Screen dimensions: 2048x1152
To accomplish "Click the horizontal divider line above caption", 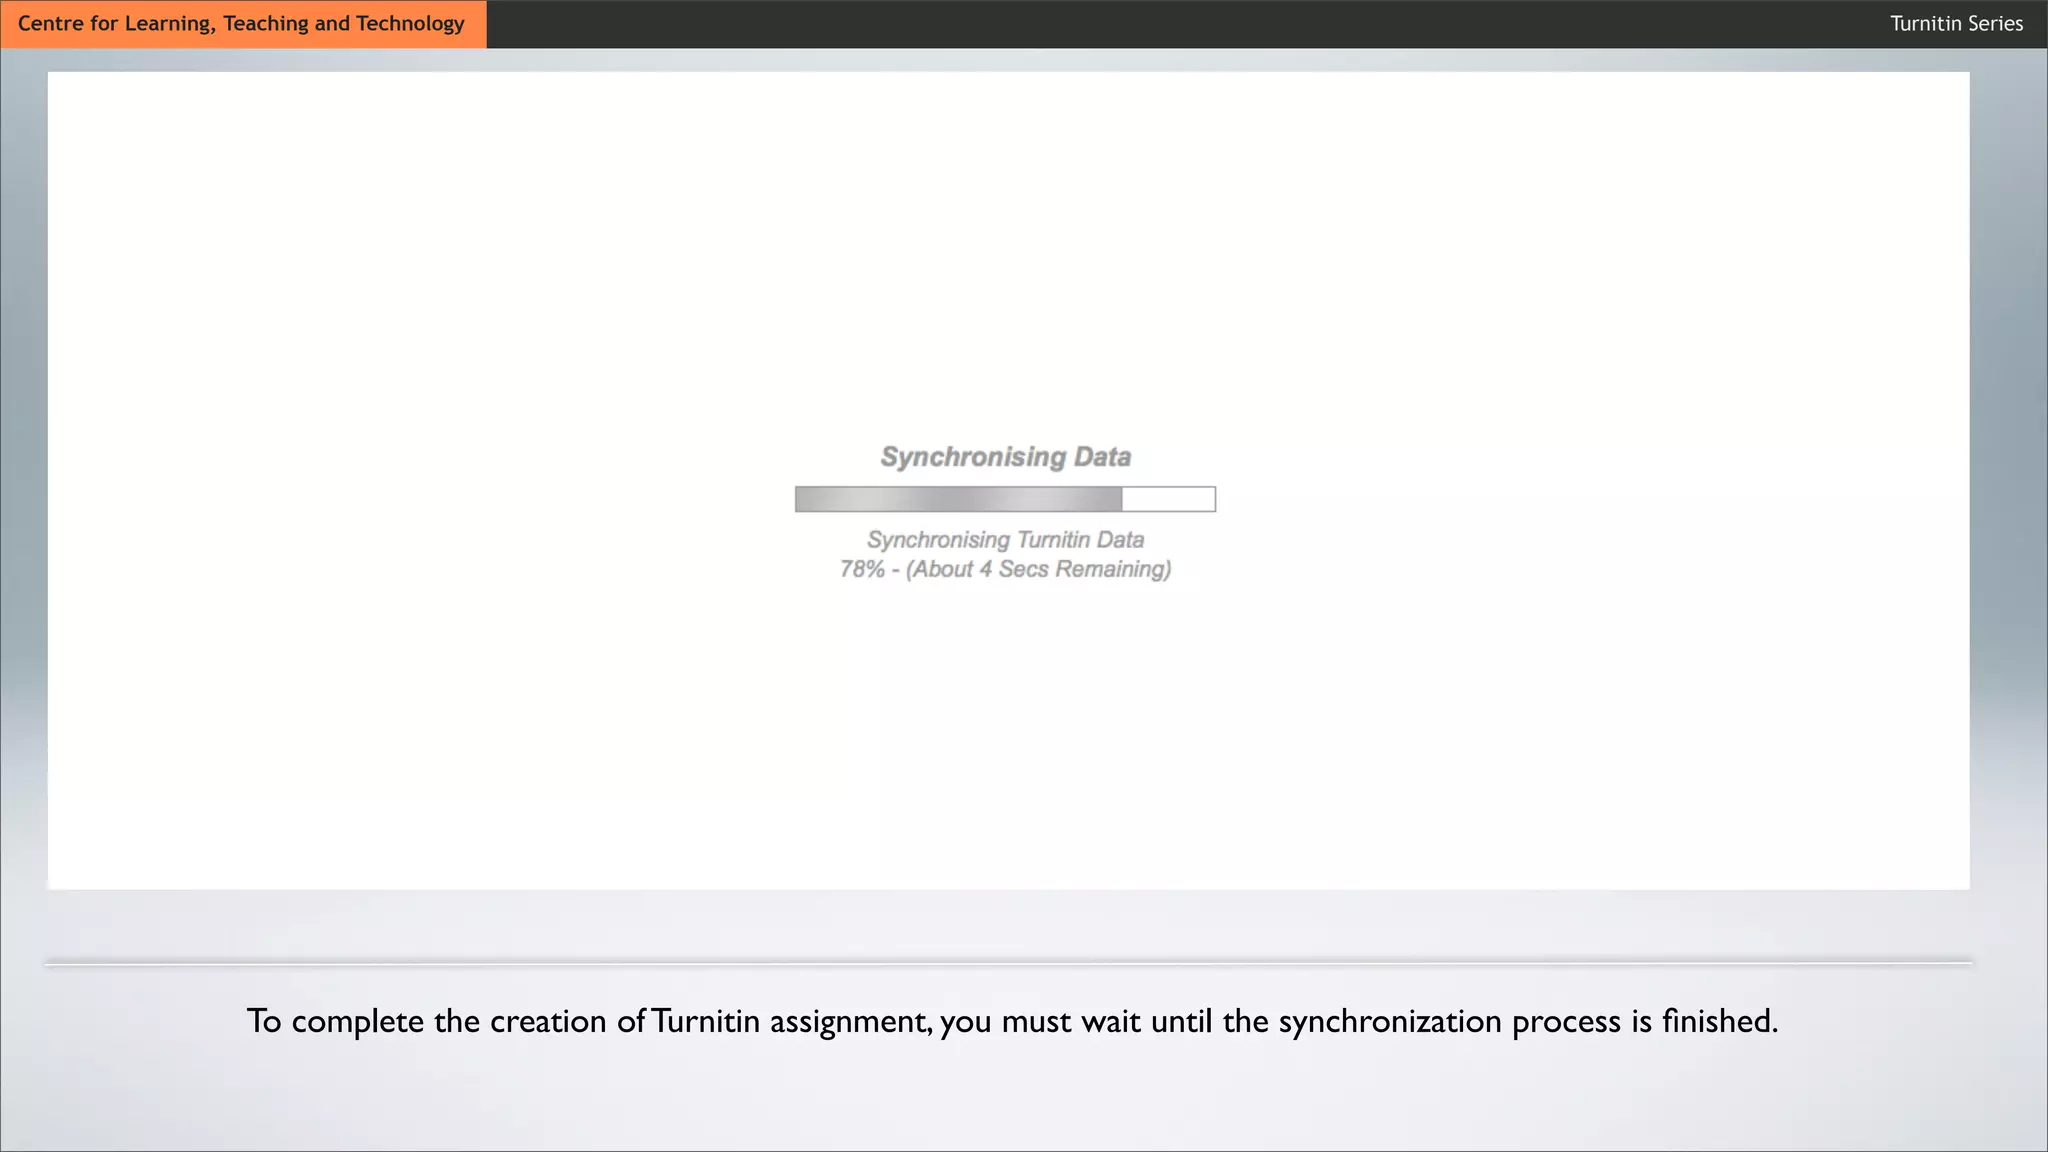I will tap(1008, 963).
